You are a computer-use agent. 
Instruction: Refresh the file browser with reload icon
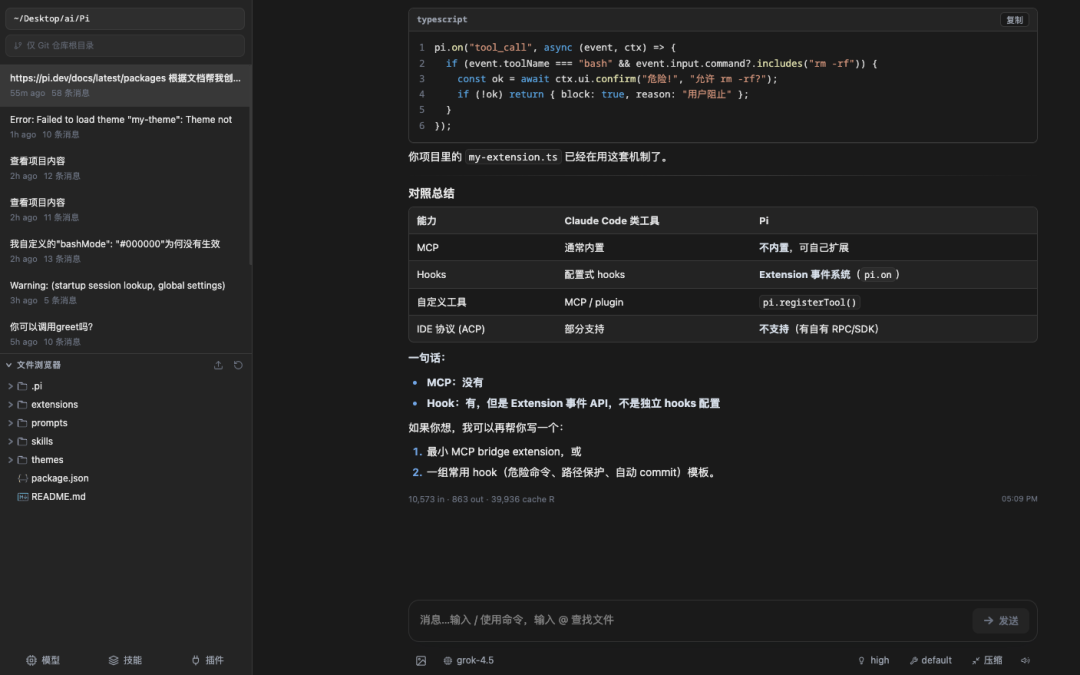click(238, 365)
